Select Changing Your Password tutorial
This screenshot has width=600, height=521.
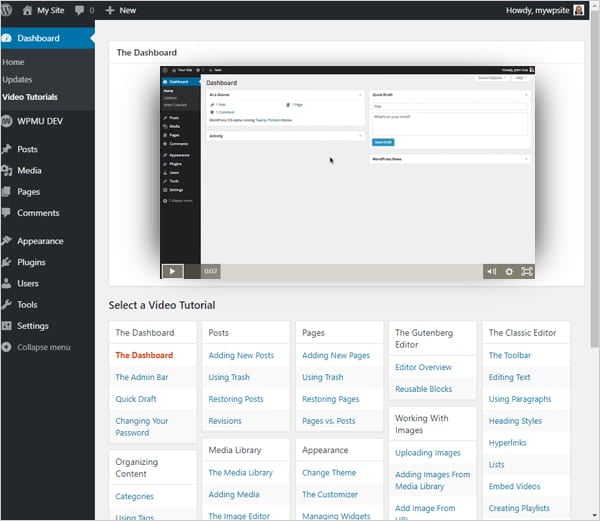(142, 427)
